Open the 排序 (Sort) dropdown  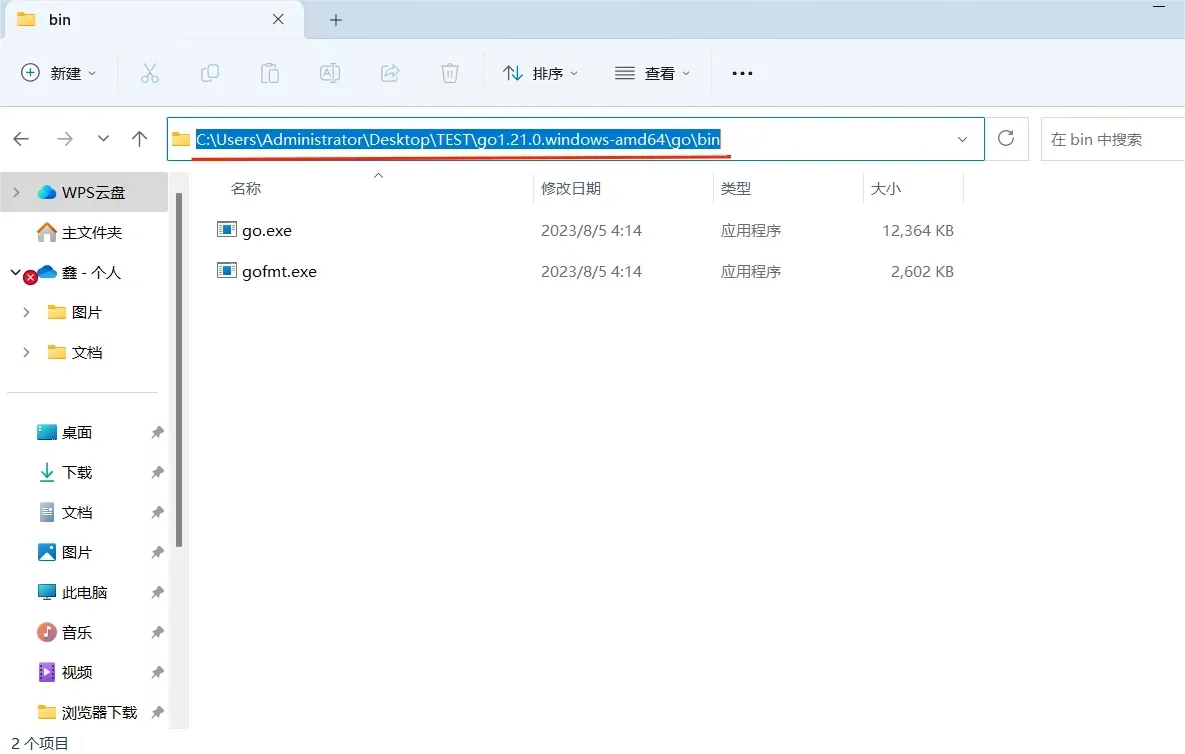tap(540, 73)
